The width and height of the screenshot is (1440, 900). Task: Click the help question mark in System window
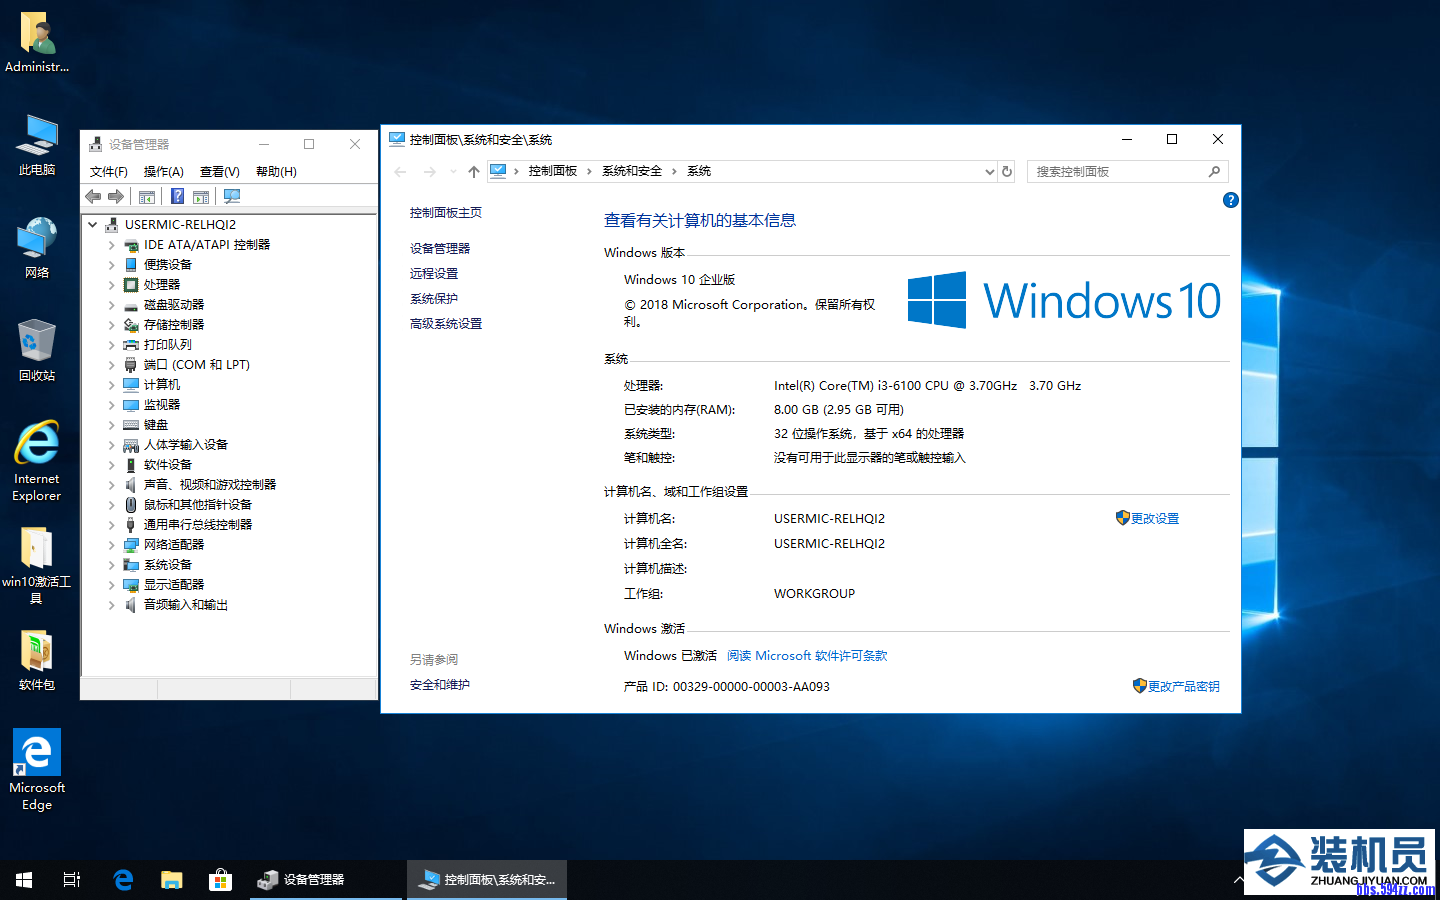[x=1230, y=200]
